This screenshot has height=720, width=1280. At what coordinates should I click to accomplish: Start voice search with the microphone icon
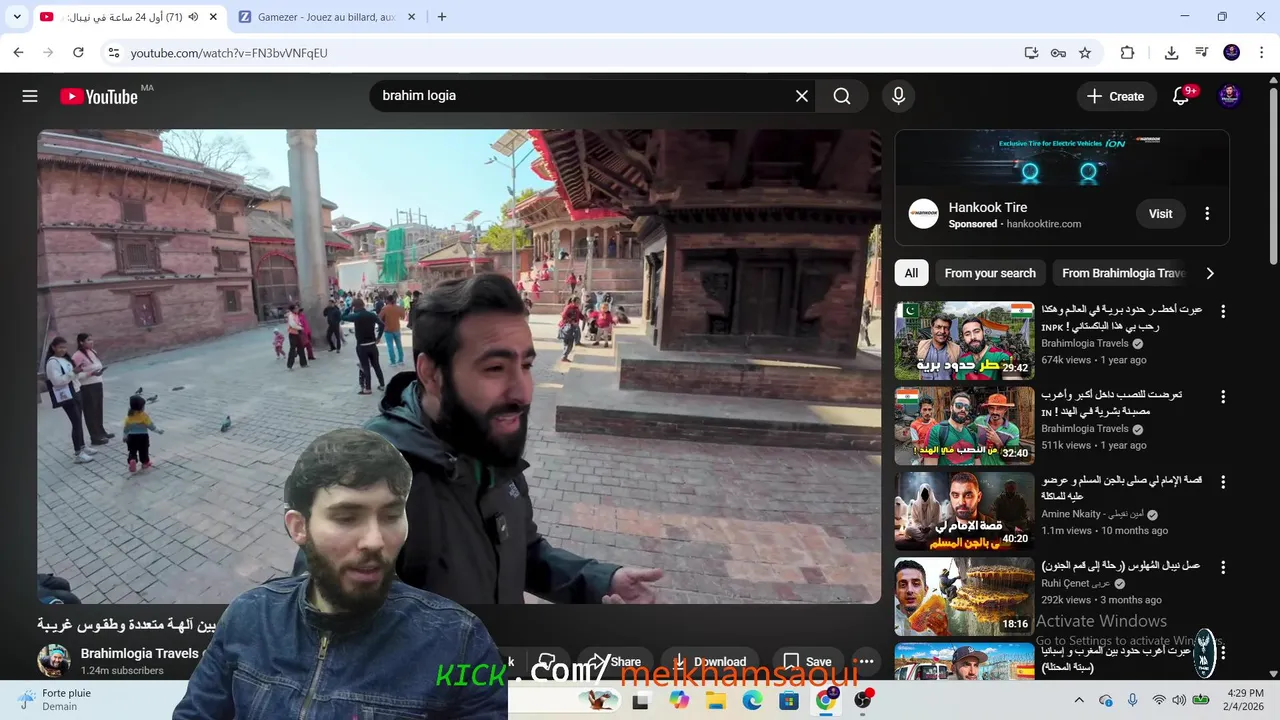(x=898, y=96)
